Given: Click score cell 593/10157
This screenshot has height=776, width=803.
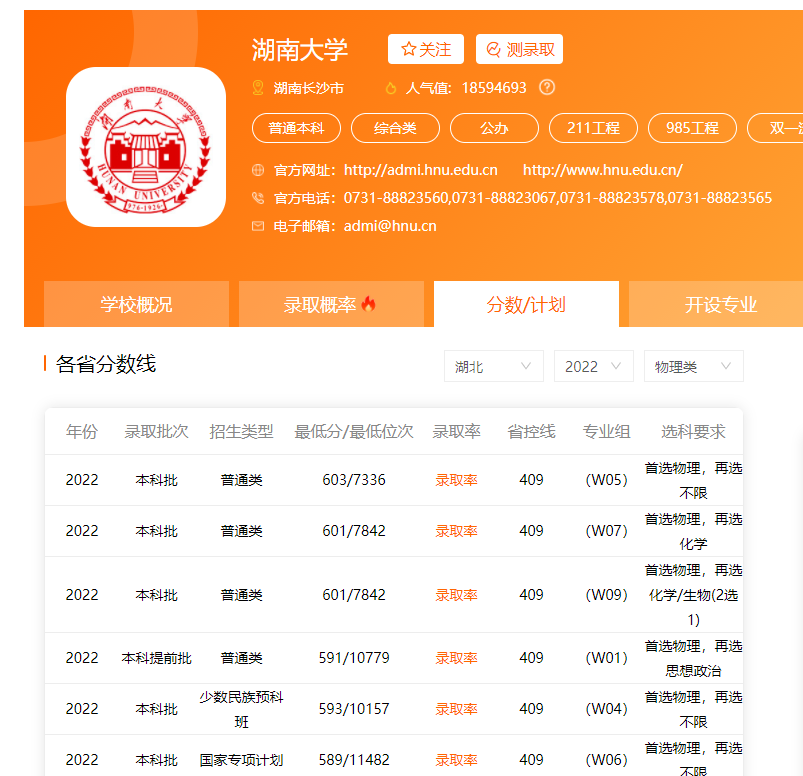Looking at the screenshot, I should (354, 709).
